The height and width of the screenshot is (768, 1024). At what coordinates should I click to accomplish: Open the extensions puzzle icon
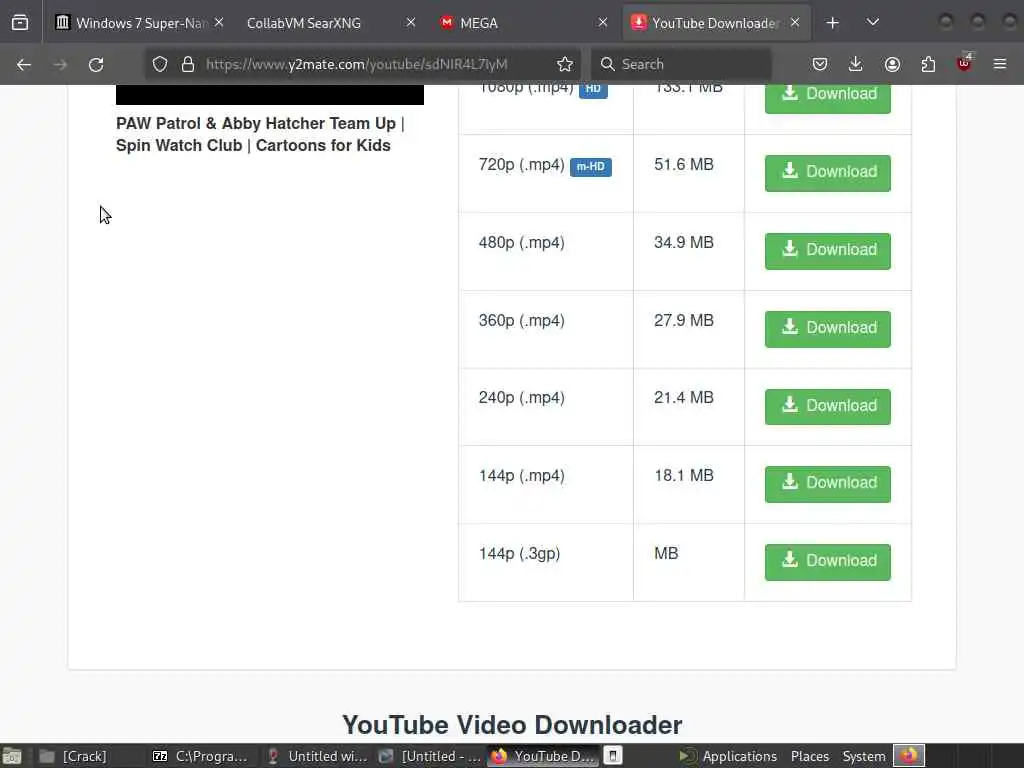click(928, 64)
